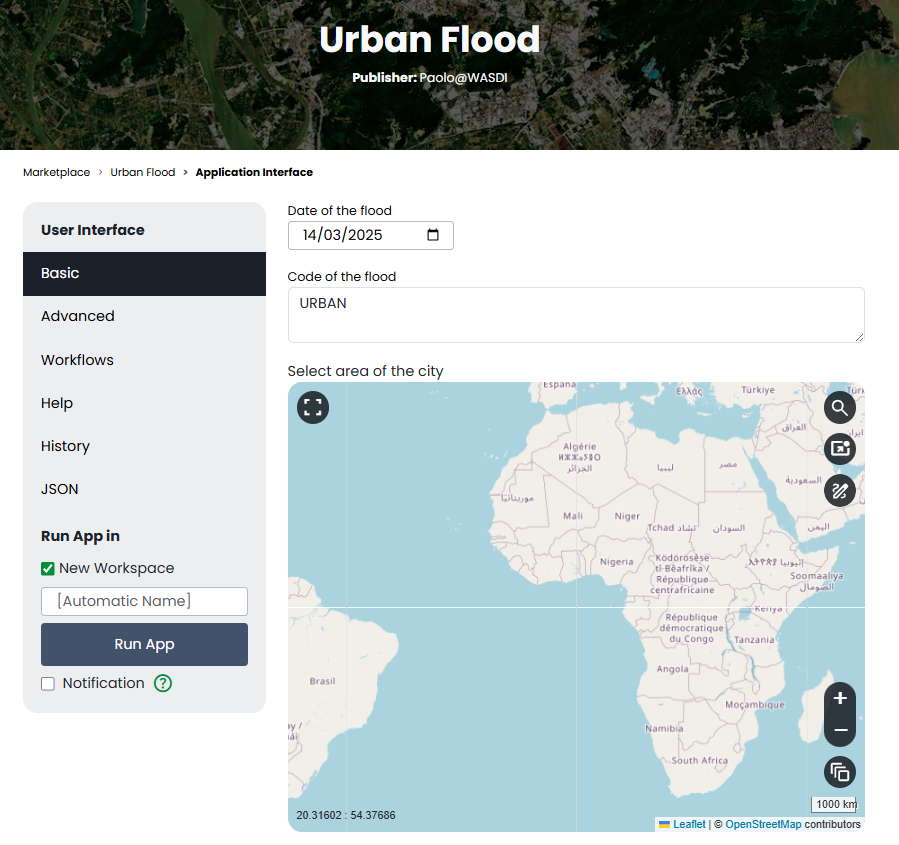Screen dimensions: 899x845
Task: Click the Brasil label on the map
Action: click(322, 681)
